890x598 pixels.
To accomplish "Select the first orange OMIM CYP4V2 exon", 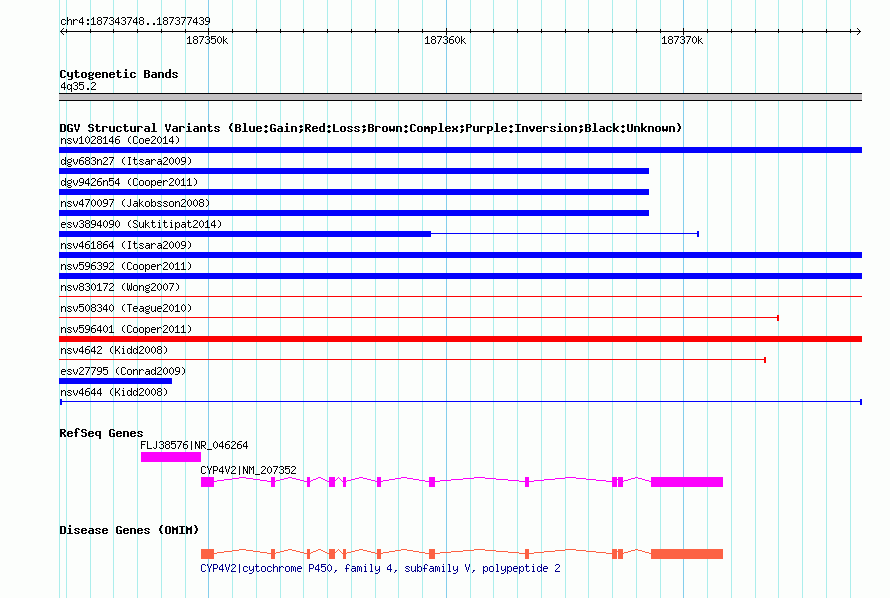I will (207, 554).
